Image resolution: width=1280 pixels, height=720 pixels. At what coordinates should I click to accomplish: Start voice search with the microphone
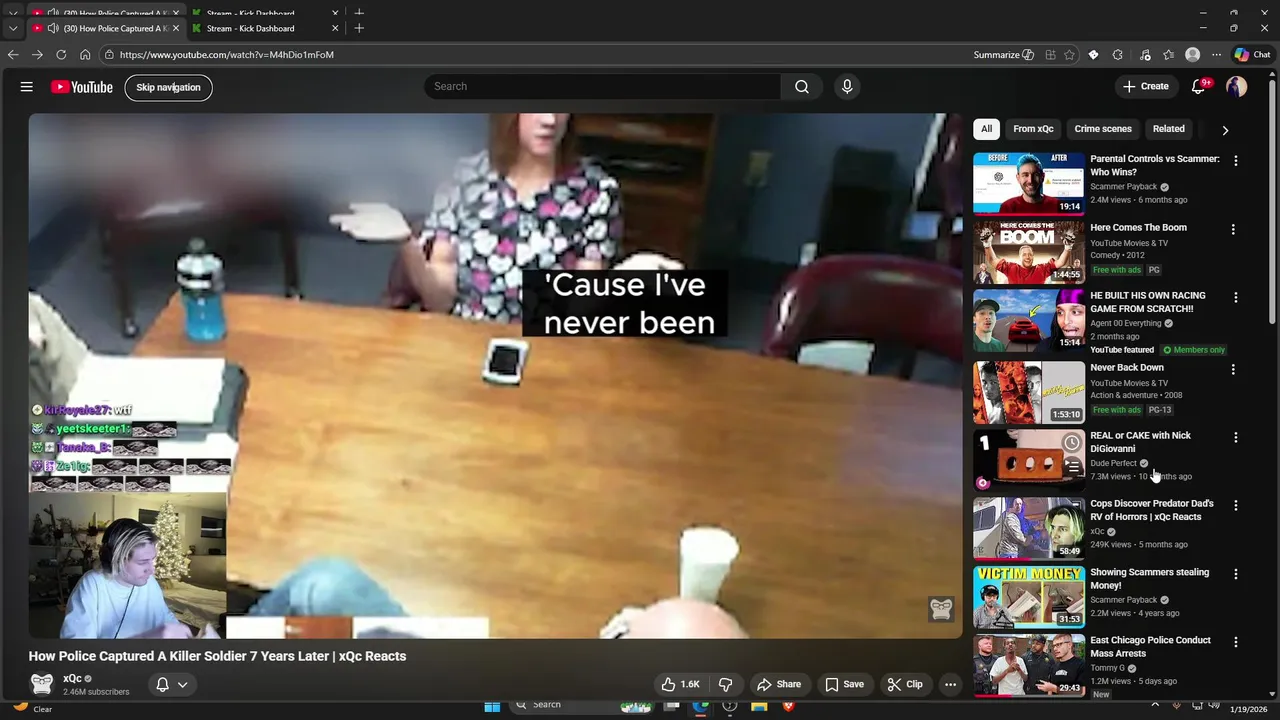pyautogui.click(x=847, y=87)
